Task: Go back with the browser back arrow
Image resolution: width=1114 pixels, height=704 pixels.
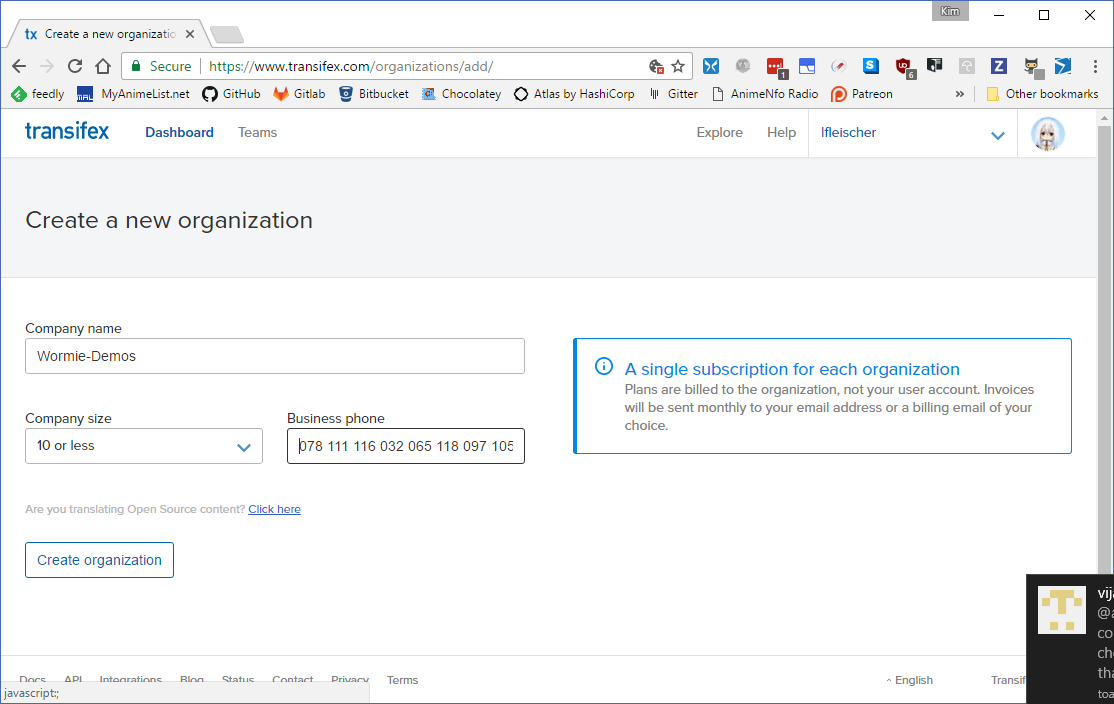Action: pyautogui.click(x=19, y=66)
